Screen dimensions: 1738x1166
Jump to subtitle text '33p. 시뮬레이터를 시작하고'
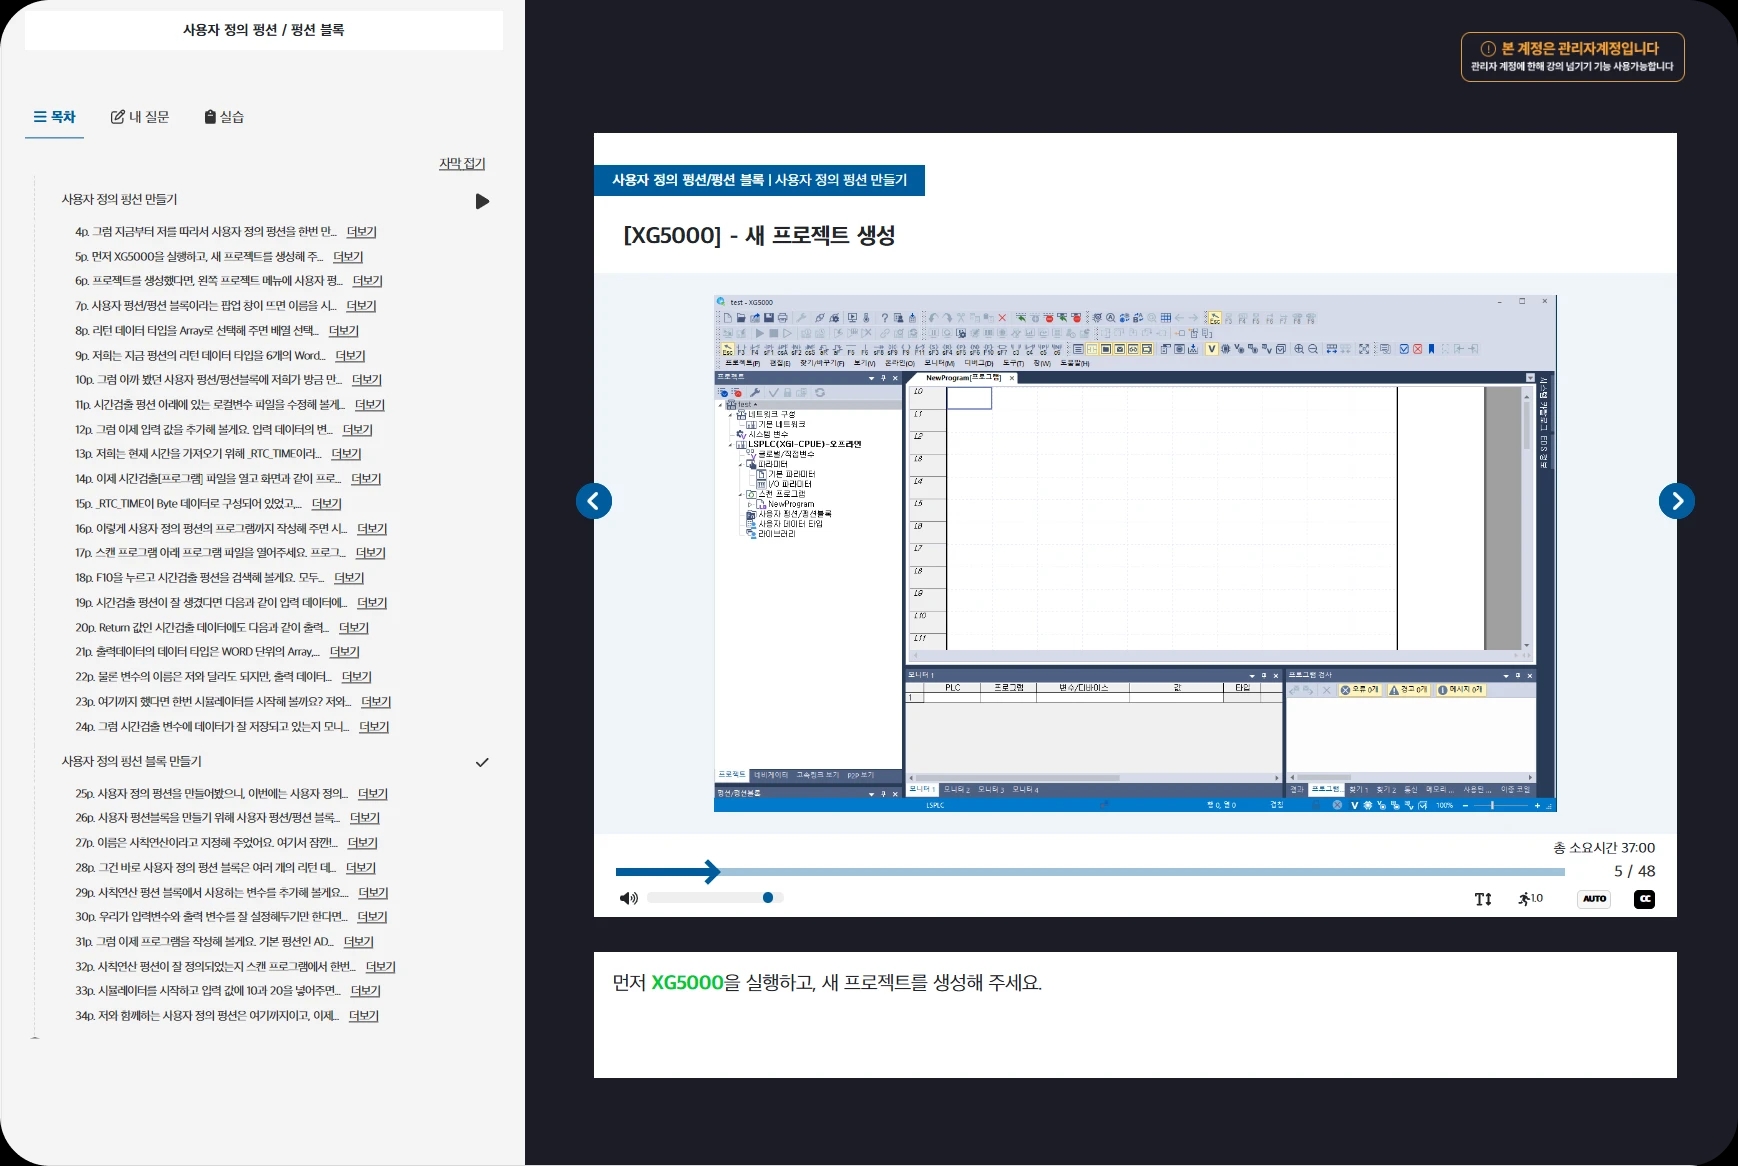[208, 991]
